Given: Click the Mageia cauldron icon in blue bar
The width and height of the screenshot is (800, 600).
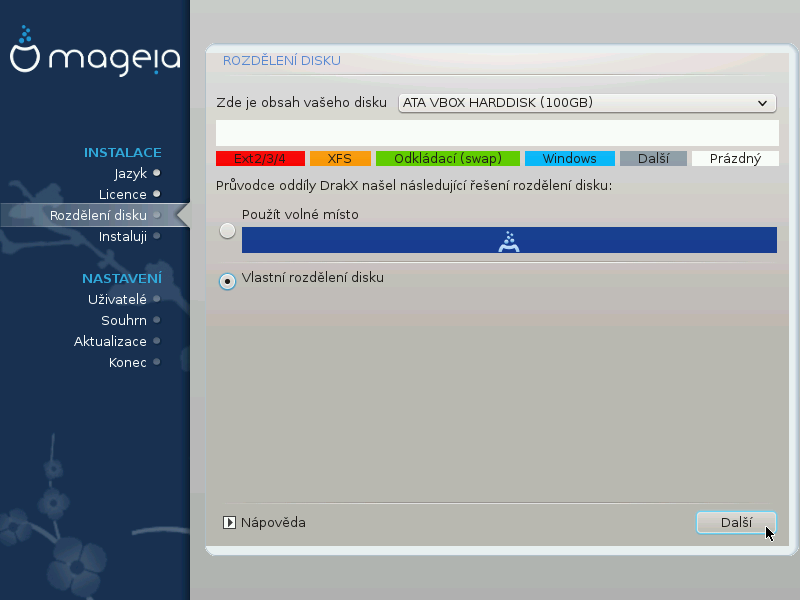Looking at the screenshot, I should tap(509, 241).
